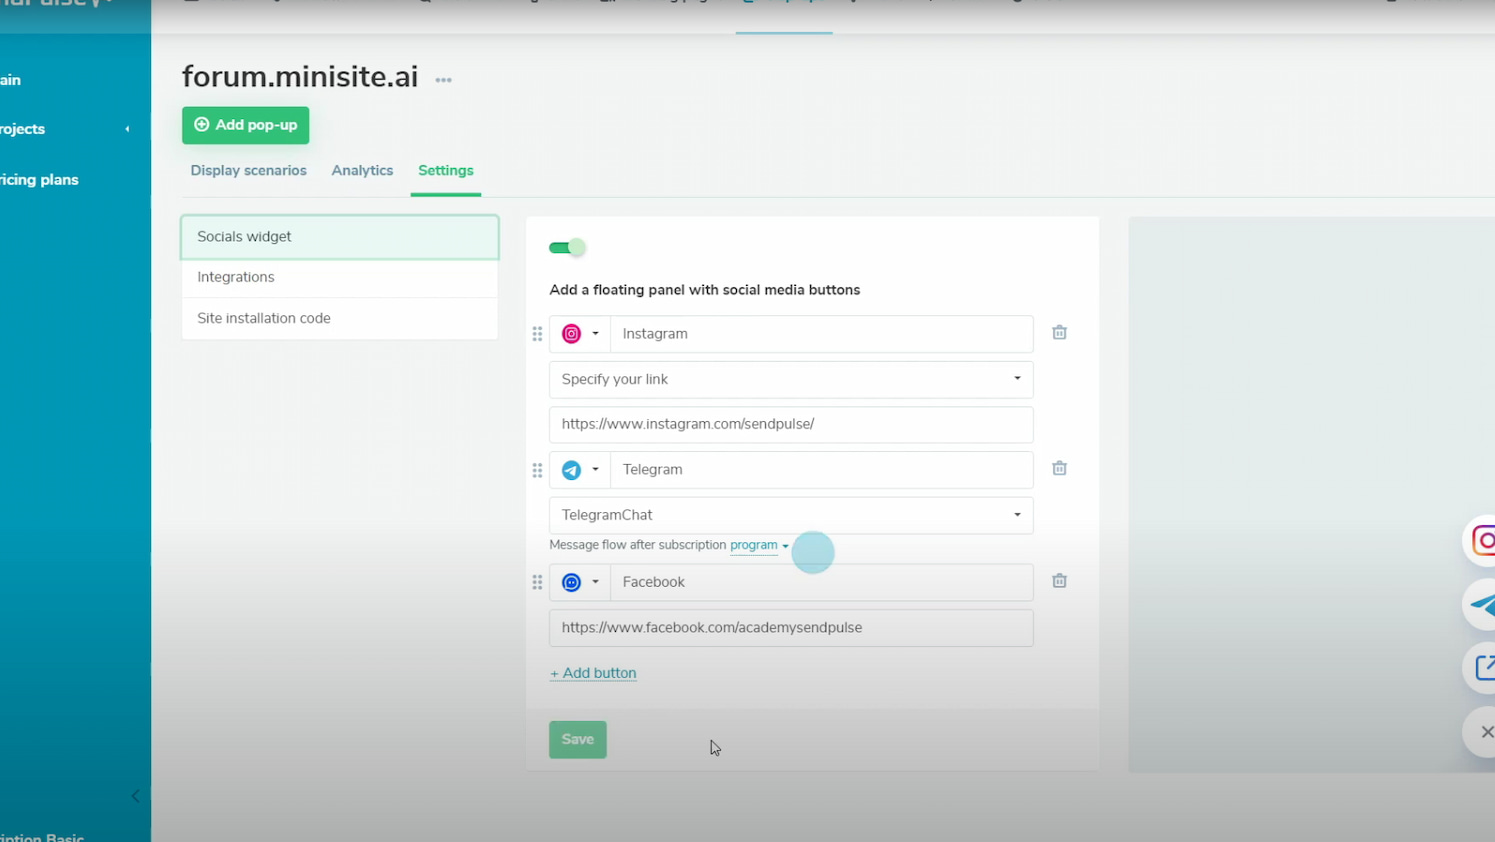Edit the Facebook URL input field
Image resolution: width=1495 pixels, height=842 pixels.
[790, 627]
